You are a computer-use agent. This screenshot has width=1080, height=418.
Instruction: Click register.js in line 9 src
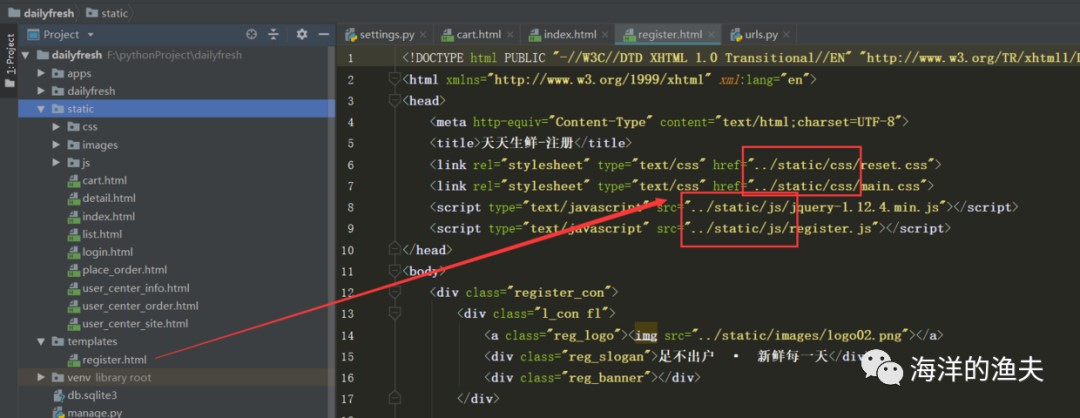click(833, 227)
